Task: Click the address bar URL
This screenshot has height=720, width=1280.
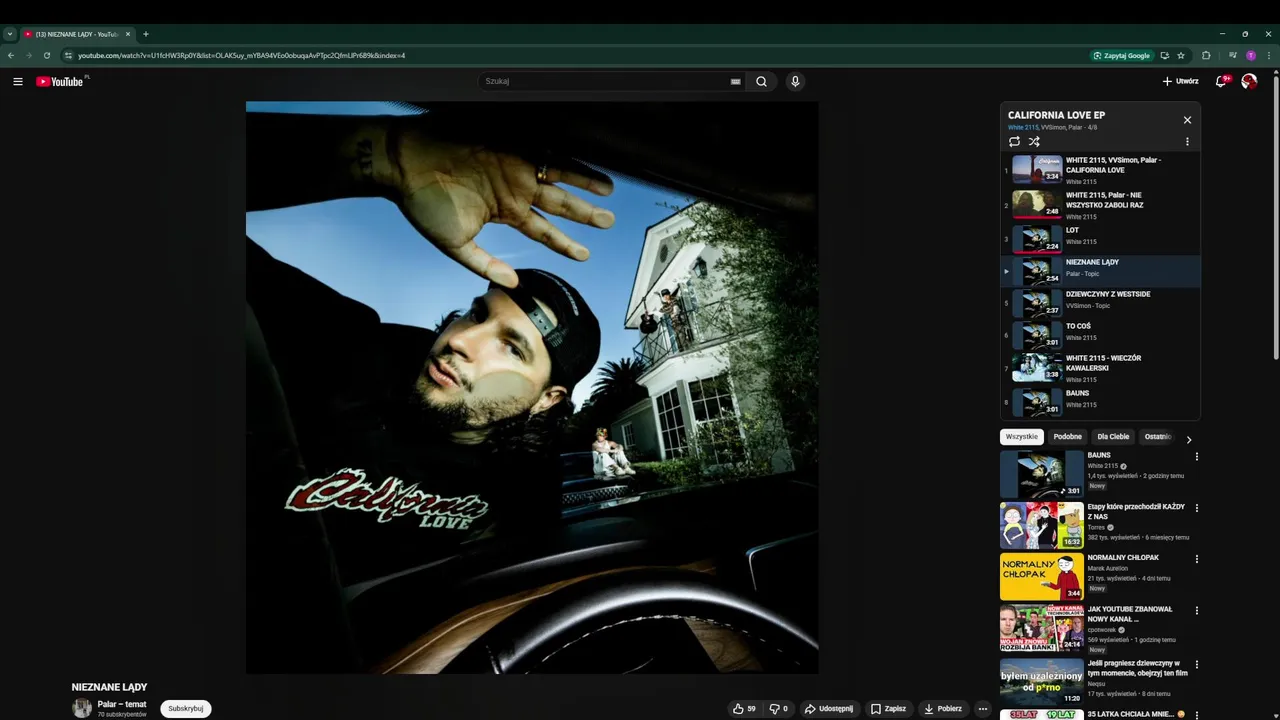Action: [241, 56]
